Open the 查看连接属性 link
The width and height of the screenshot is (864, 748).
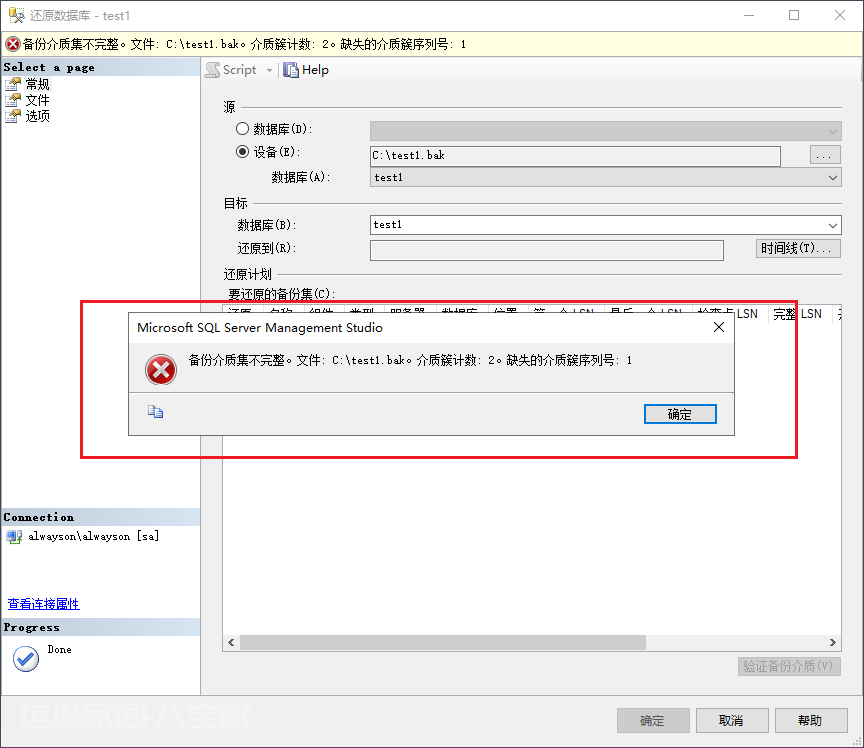pyautogui.click(x=43, y=604)
